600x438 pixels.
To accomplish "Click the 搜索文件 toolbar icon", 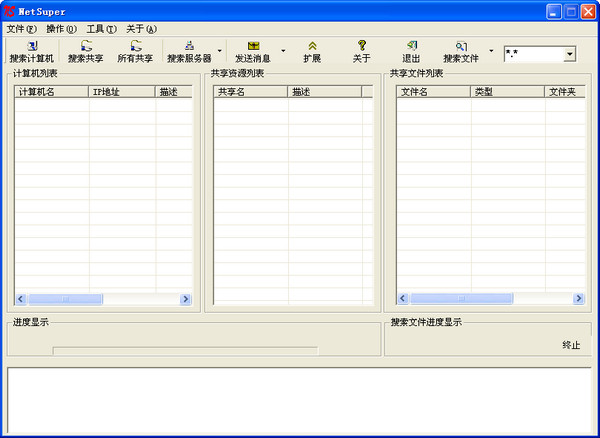I will (x=461, y=46).
